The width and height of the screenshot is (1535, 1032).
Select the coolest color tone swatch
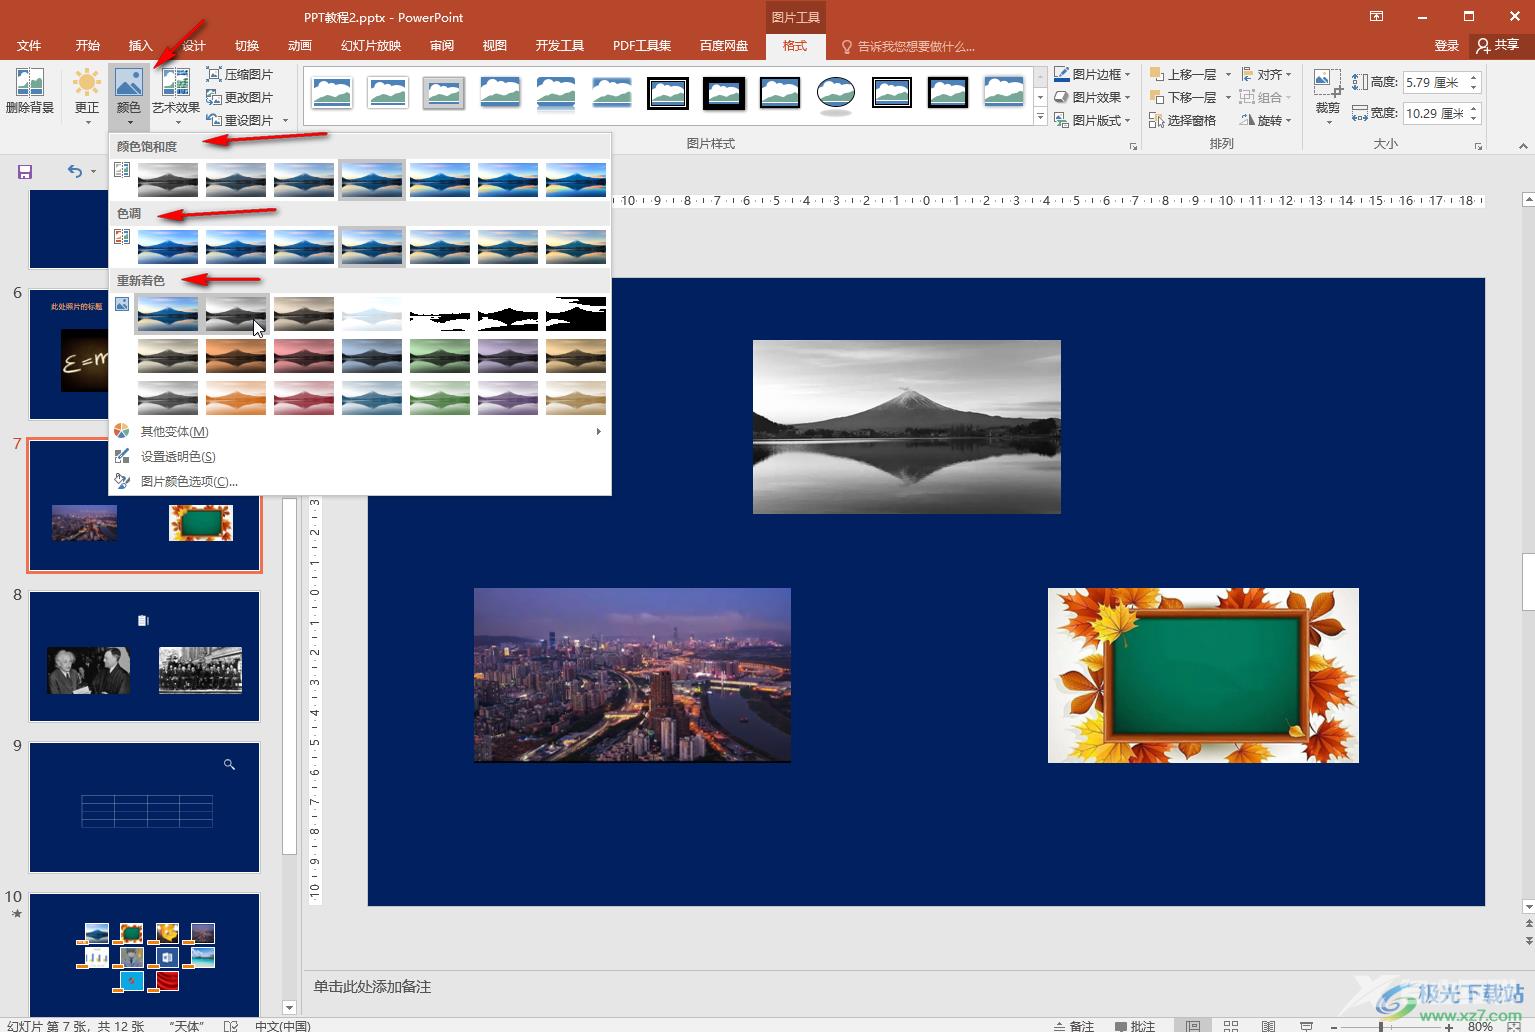[x=168, y=246]
